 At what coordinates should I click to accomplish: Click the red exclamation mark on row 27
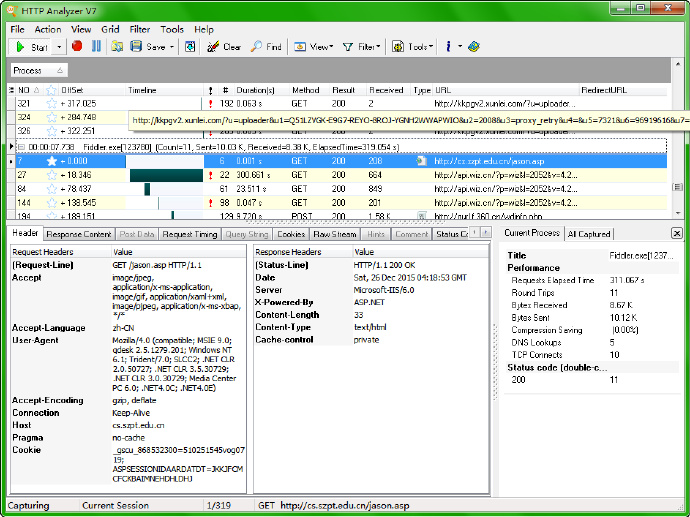click(210, 175)
